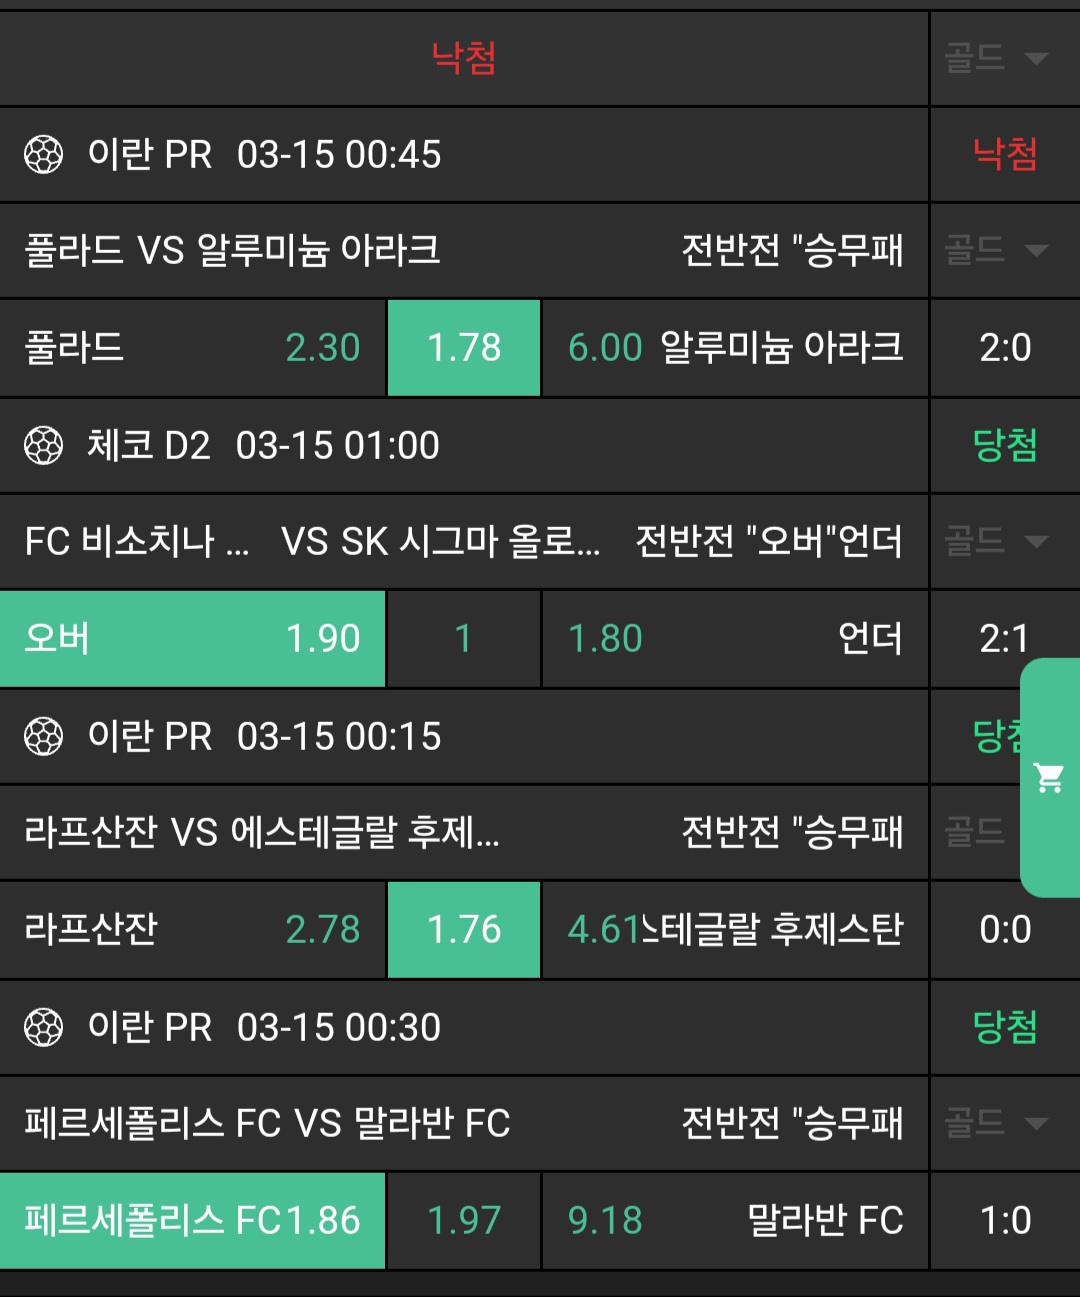Open the green shopping cart tab
Image resolution: width=1080 pixels, height=1297 pixels.
point(1050,777)
